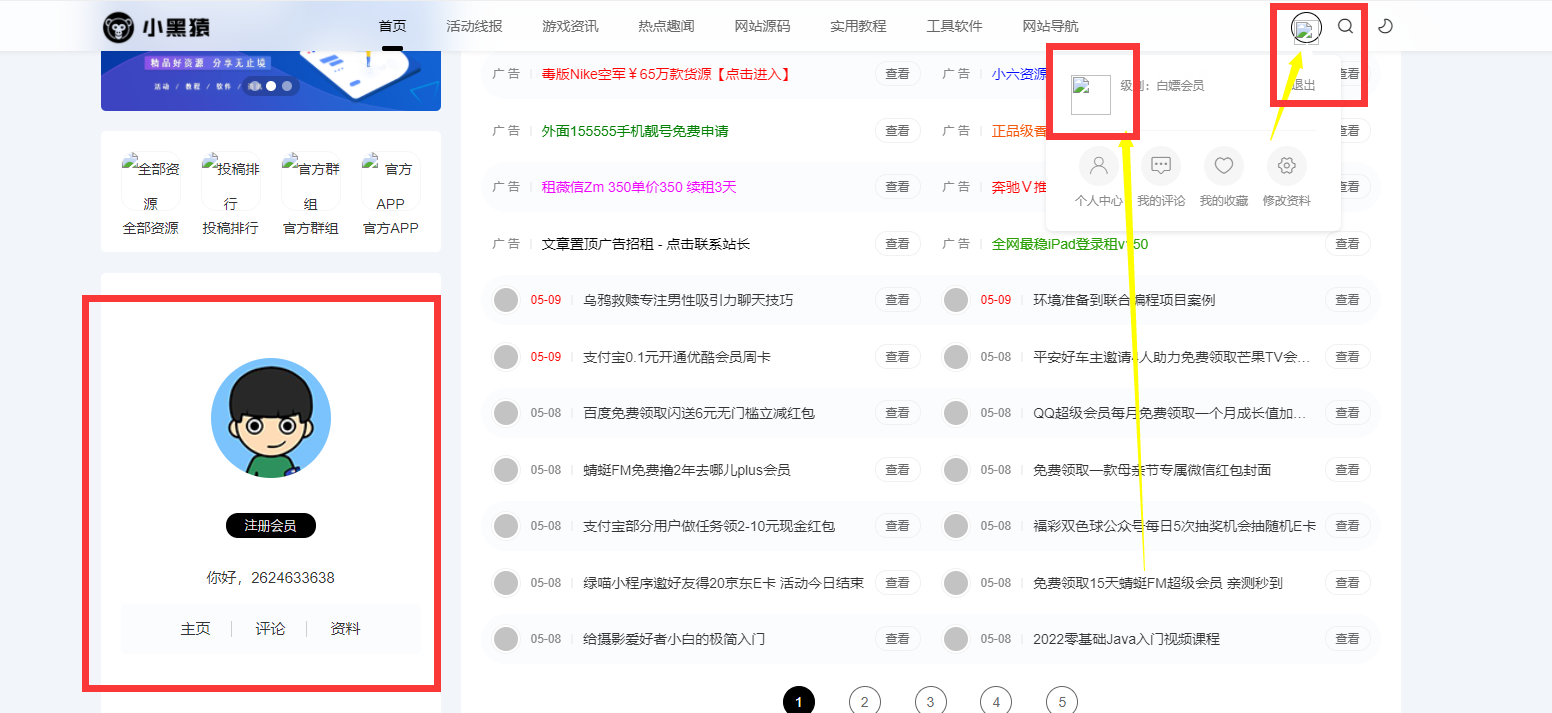Open 我的收藏 heart icon

pyautogui.click(x=1224, y=165)
